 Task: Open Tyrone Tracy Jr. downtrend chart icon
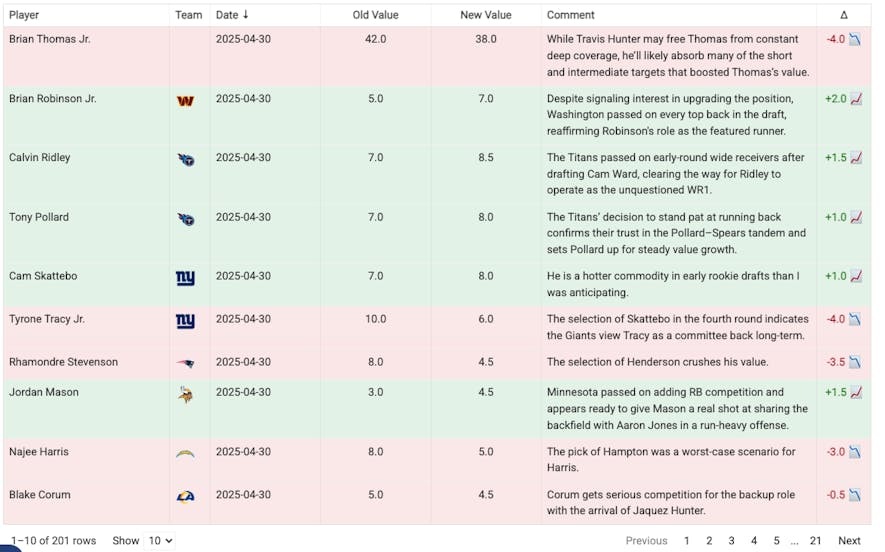pos(855,319)
